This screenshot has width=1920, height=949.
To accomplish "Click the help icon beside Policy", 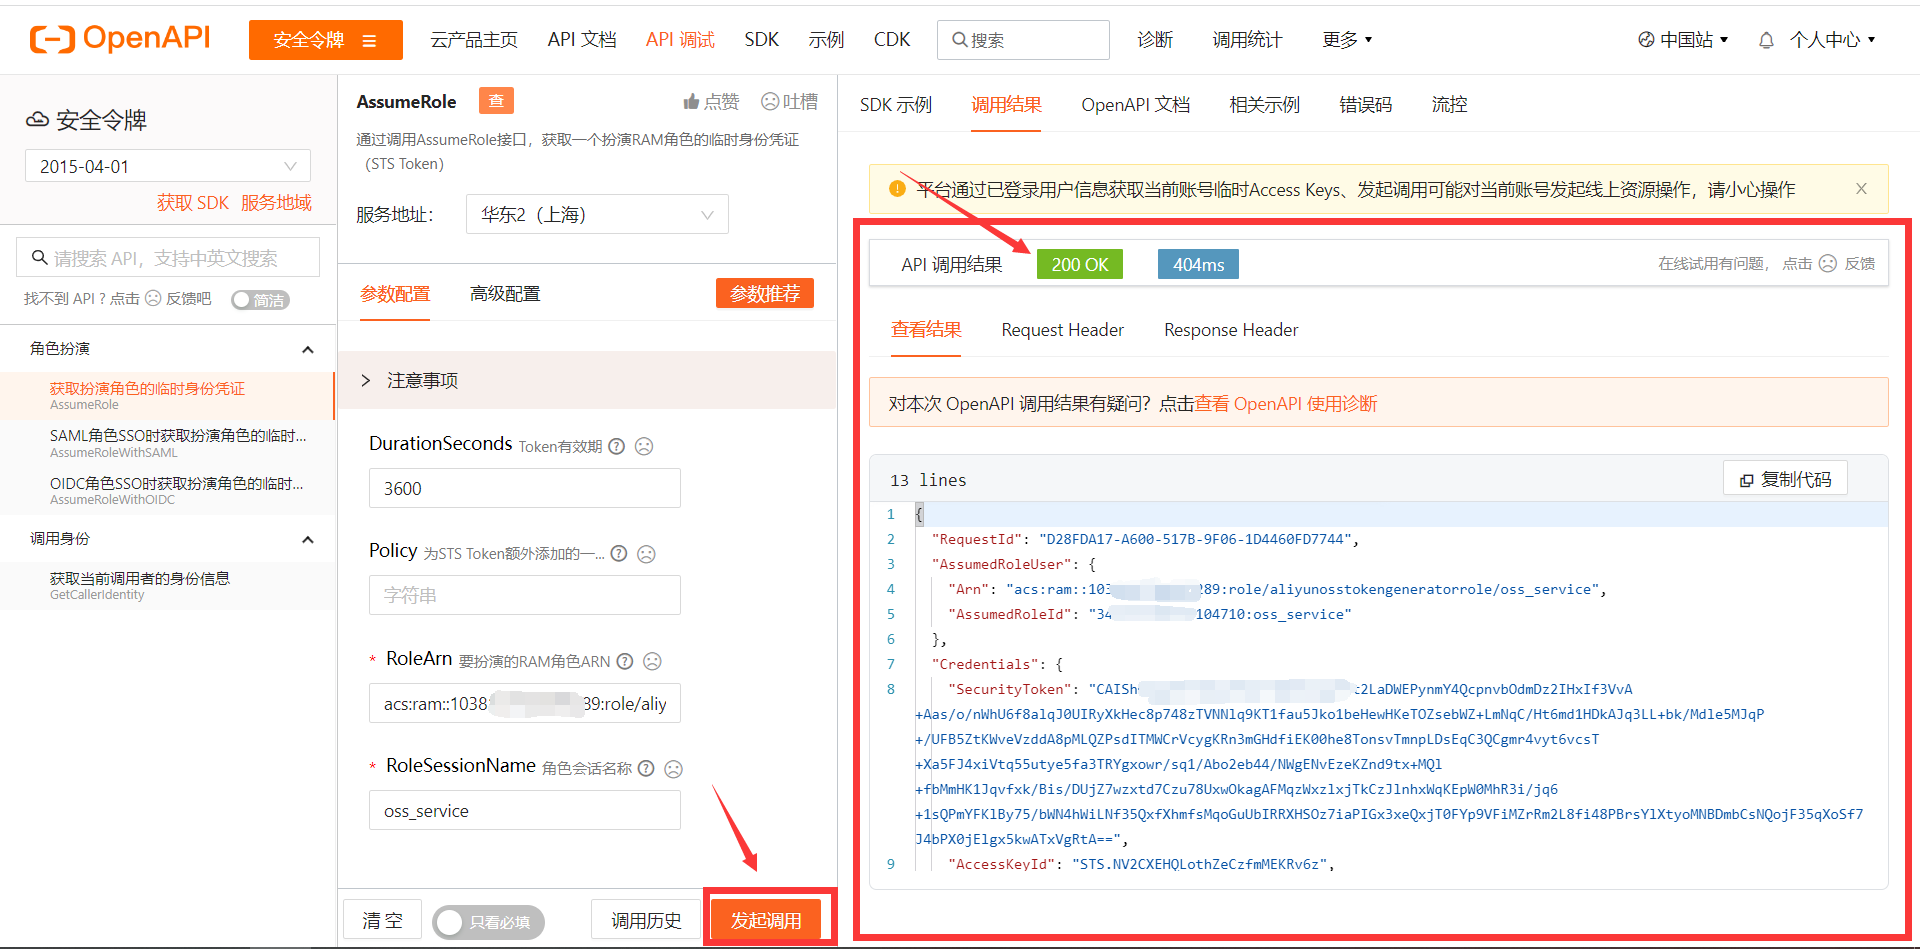I will point(619,553).
